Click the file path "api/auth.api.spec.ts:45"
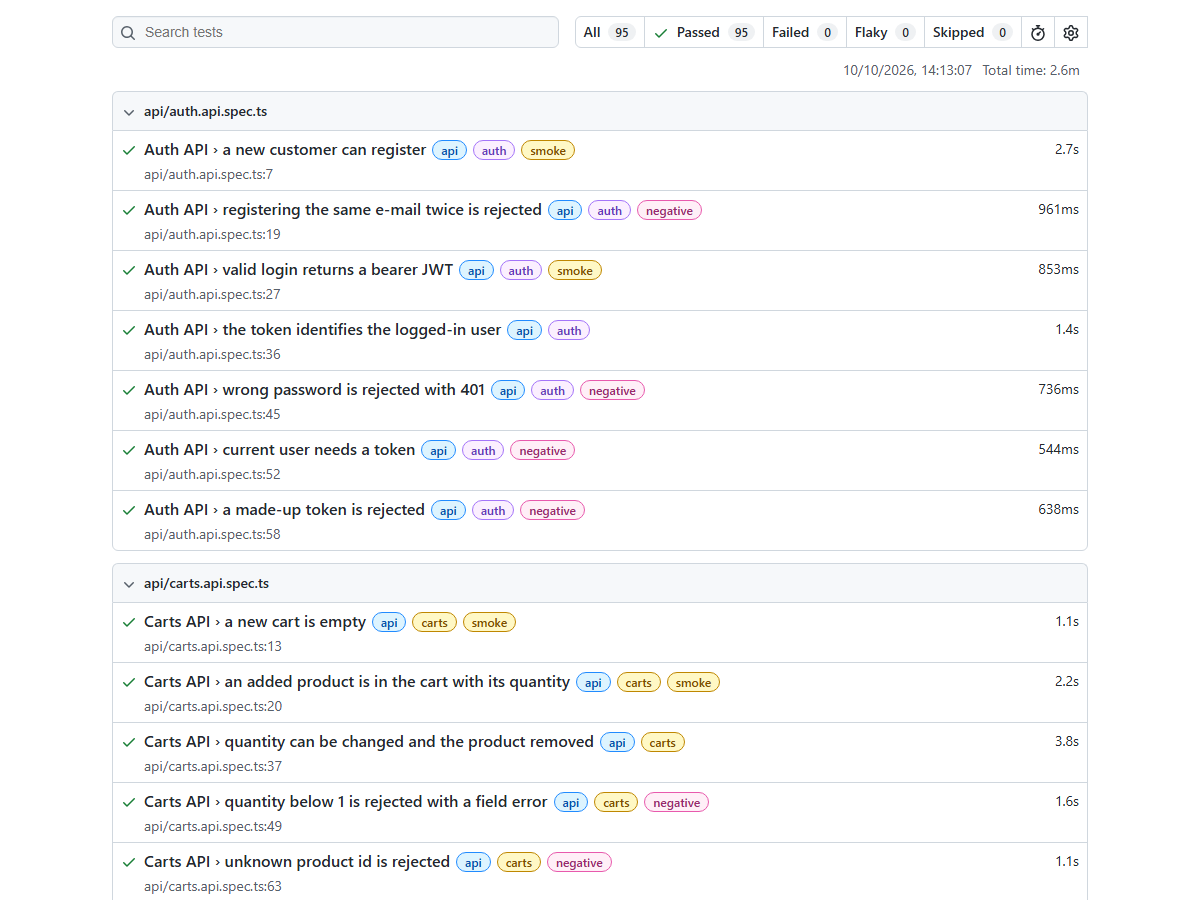 click(212, 415)
